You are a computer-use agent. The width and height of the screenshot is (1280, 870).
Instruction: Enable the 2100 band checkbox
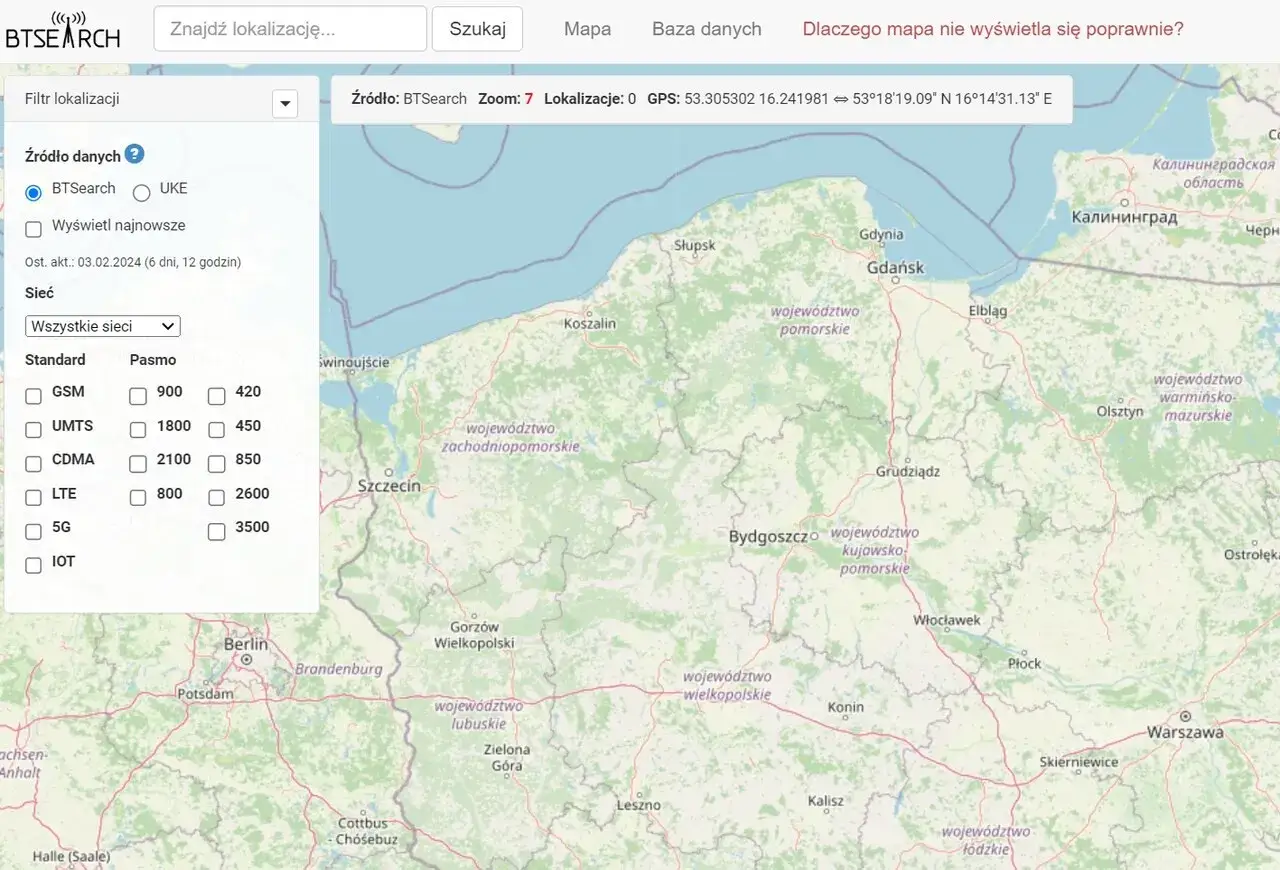point(138,464)
